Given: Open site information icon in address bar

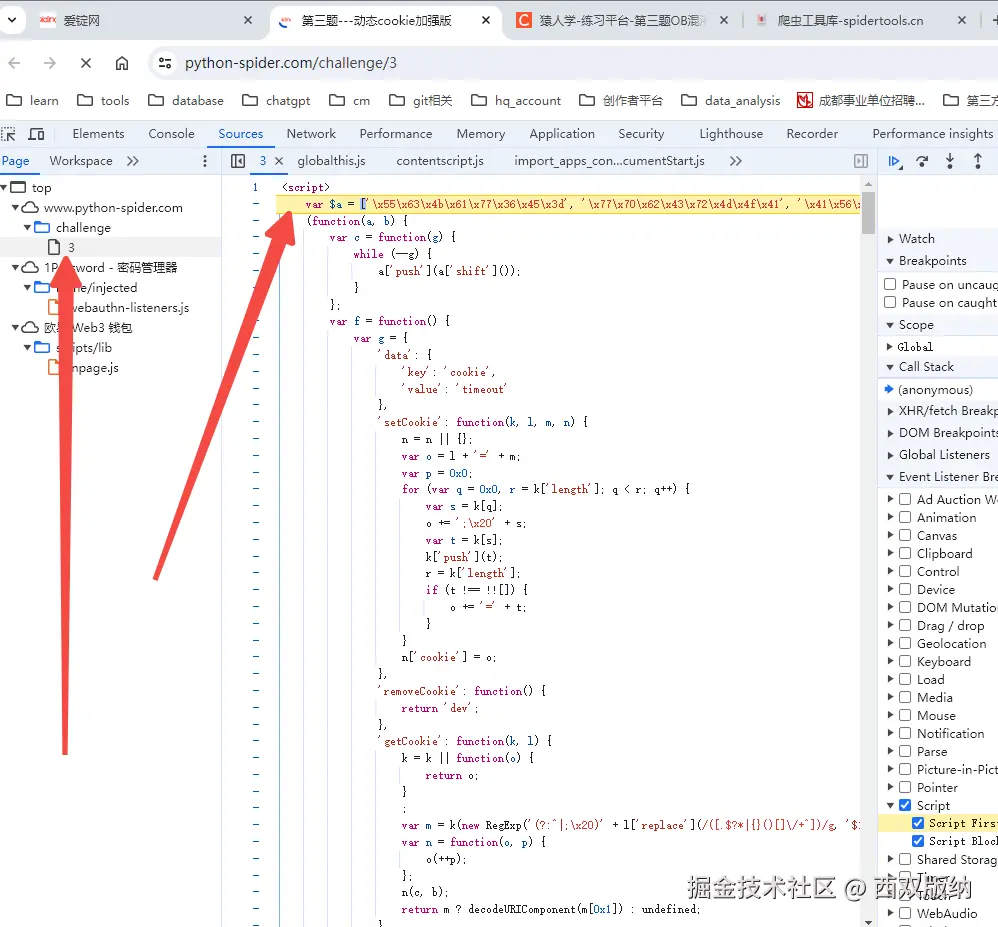Looking at the screenshot, I should click(x=165, y=63).
